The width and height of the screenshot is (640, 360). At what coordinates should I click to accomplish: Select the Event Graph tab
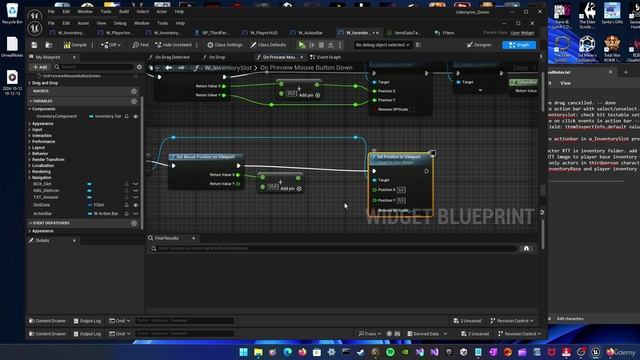coord(326,57)
